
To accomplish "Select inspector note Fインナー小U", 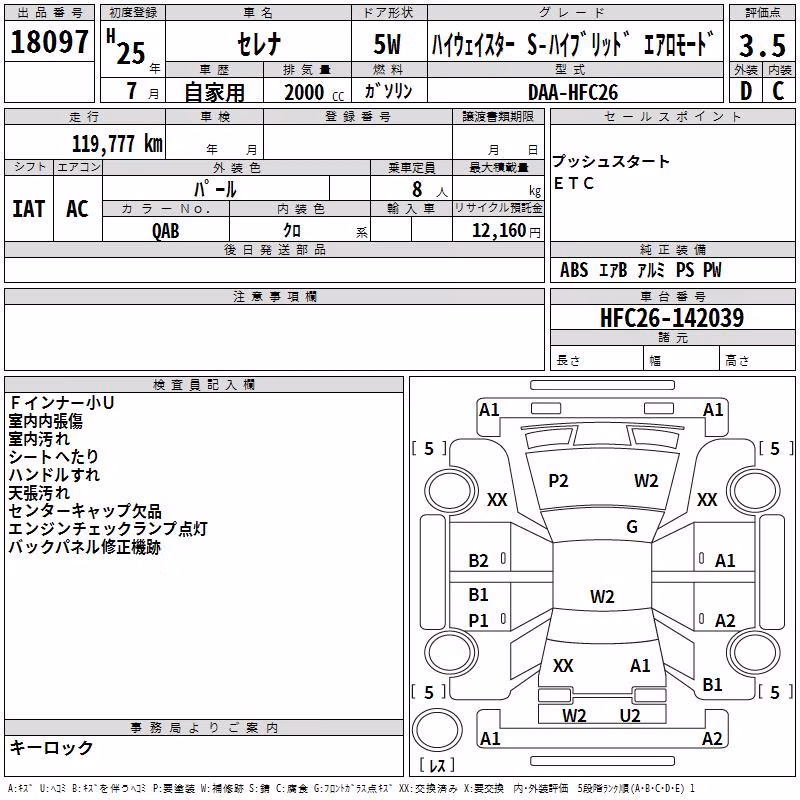I will [62, 403].
